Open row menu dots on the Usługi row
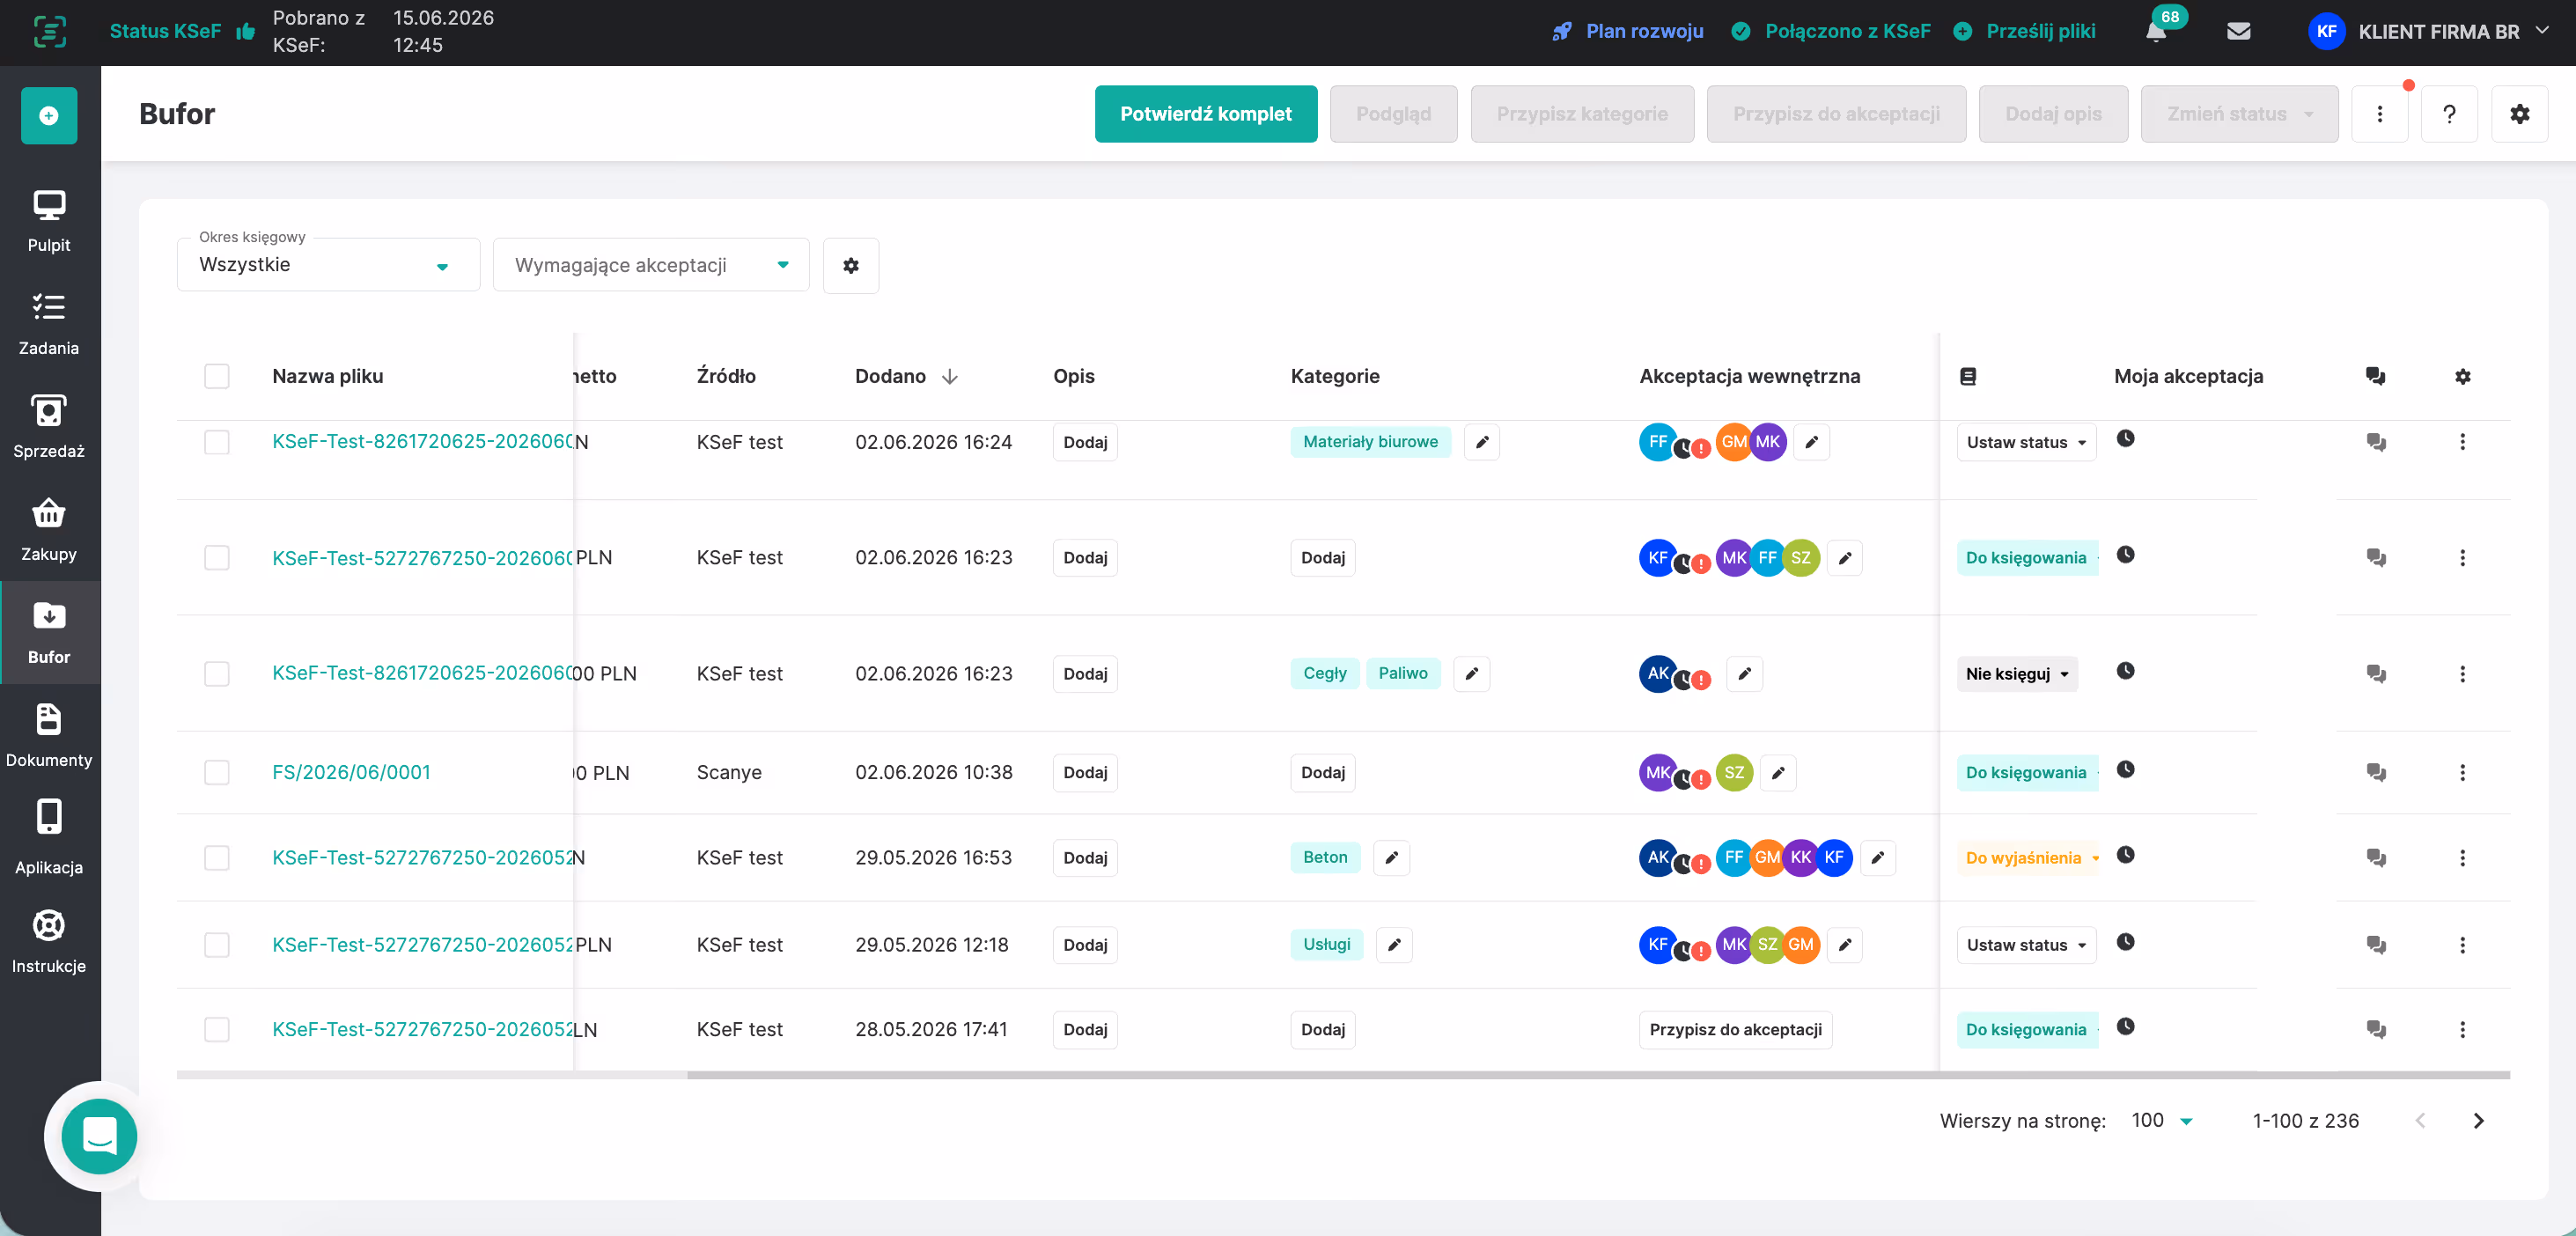This screenshot has width=2576, height=1236. [2462, 945]
